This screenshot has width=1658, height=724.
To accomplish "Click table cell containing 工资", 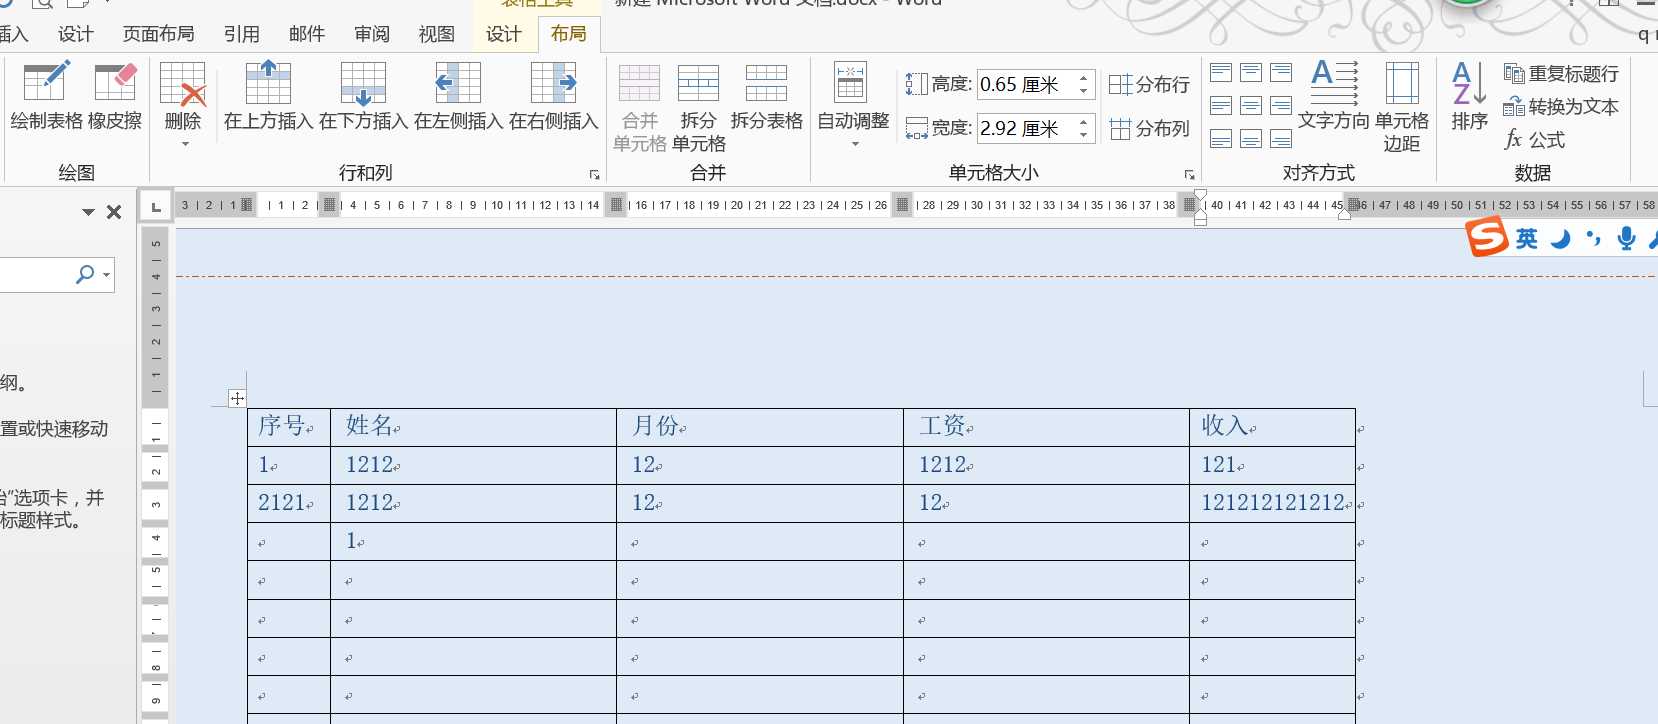I will 1046,427.
